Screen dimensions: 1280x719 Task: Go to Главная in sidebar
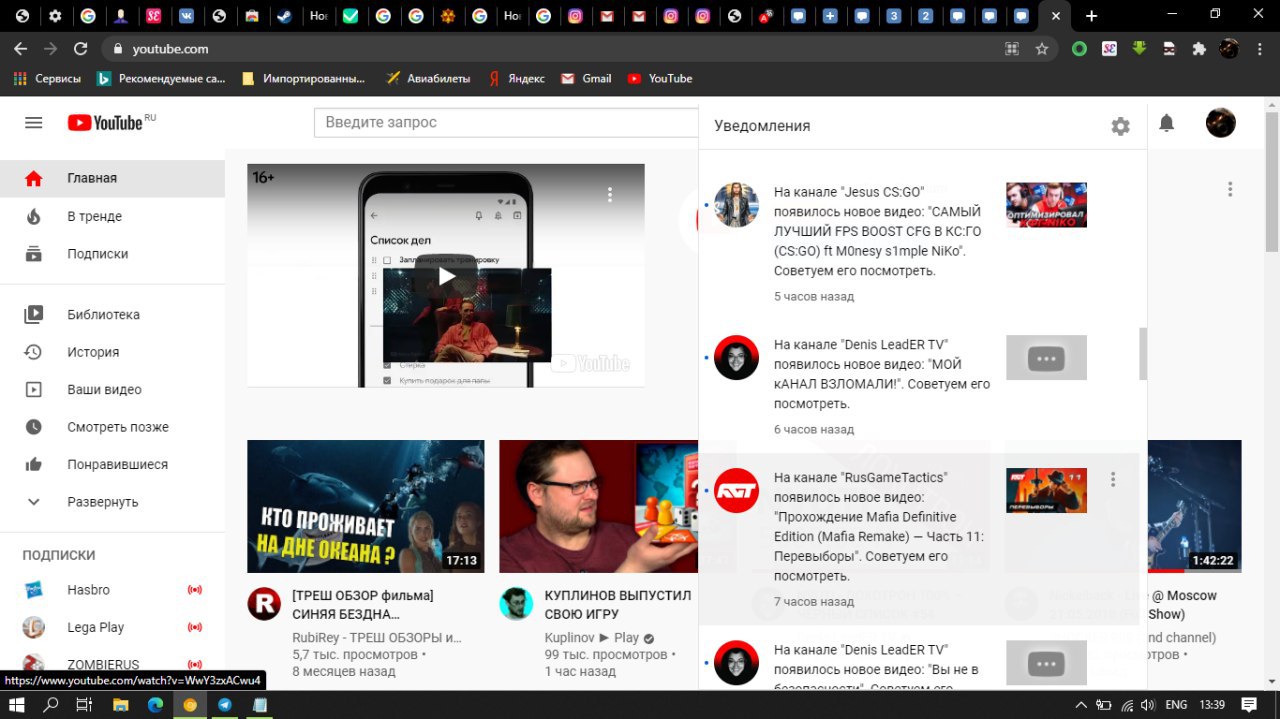[x=112, y=178]
